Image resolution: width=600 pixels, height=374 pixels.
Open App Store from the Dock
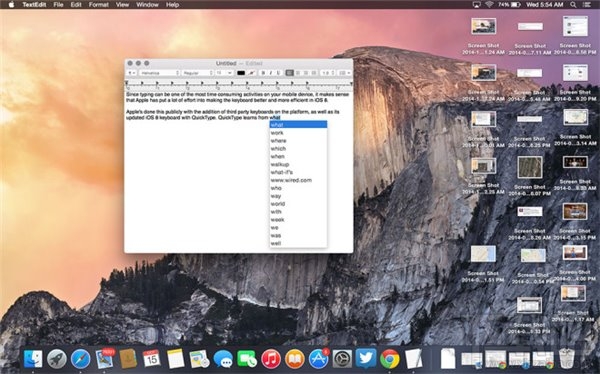(318, 359)
